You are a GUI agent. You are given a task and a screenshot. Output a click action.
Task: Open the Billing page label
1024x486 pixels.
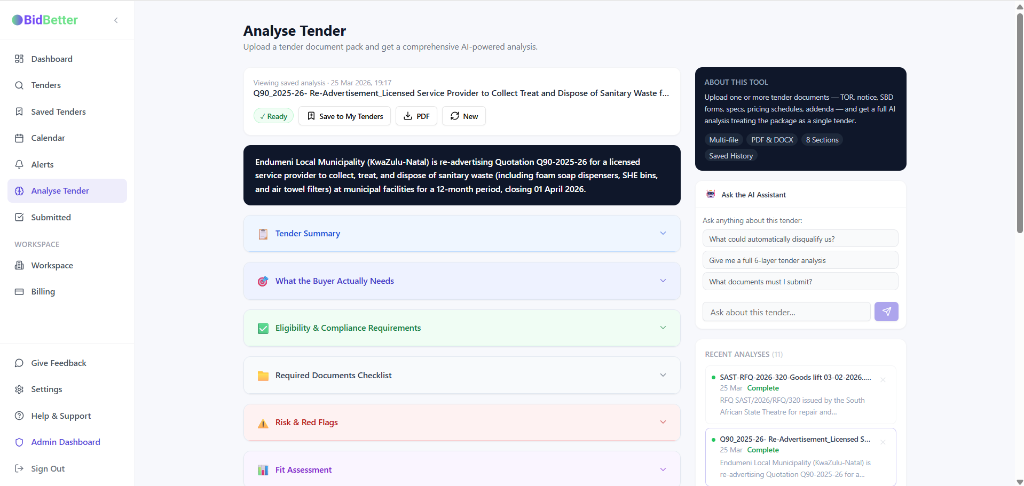(x=43, y=291)
